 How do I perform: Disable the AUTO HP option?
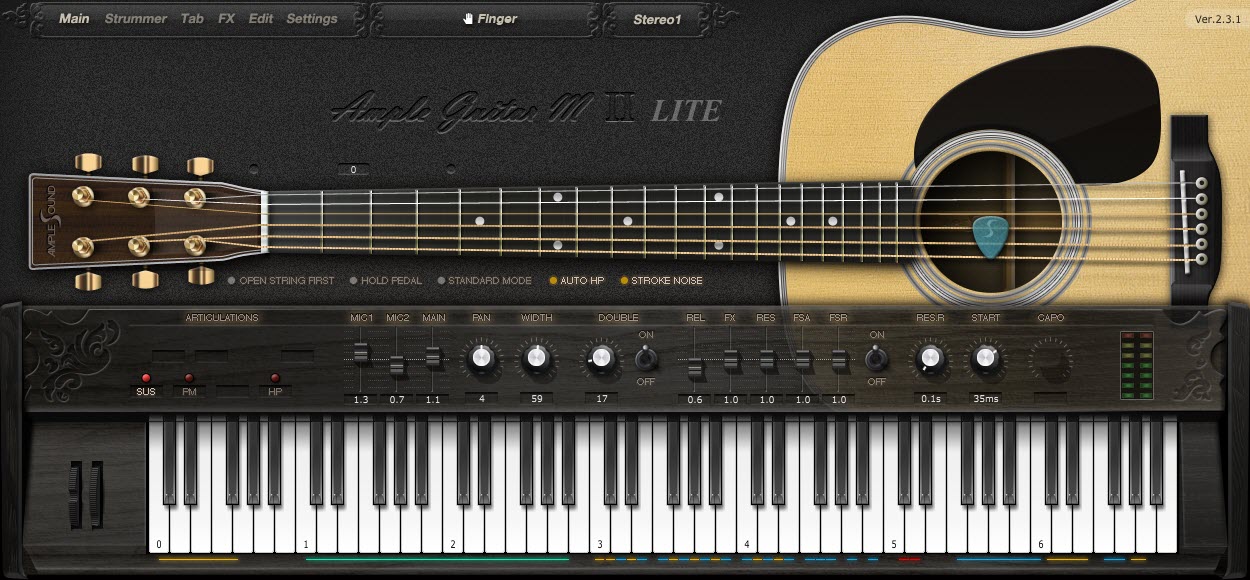pyautogui.click(x=576, y=281)
